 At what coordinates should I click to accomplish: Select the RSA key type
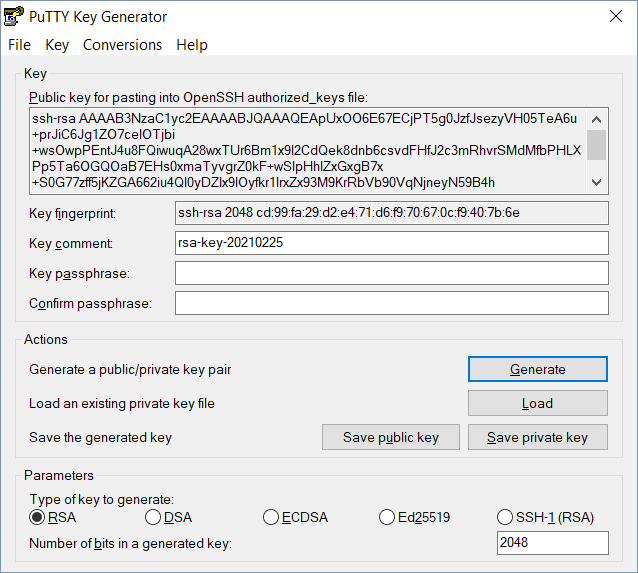(x=52, y=517)
